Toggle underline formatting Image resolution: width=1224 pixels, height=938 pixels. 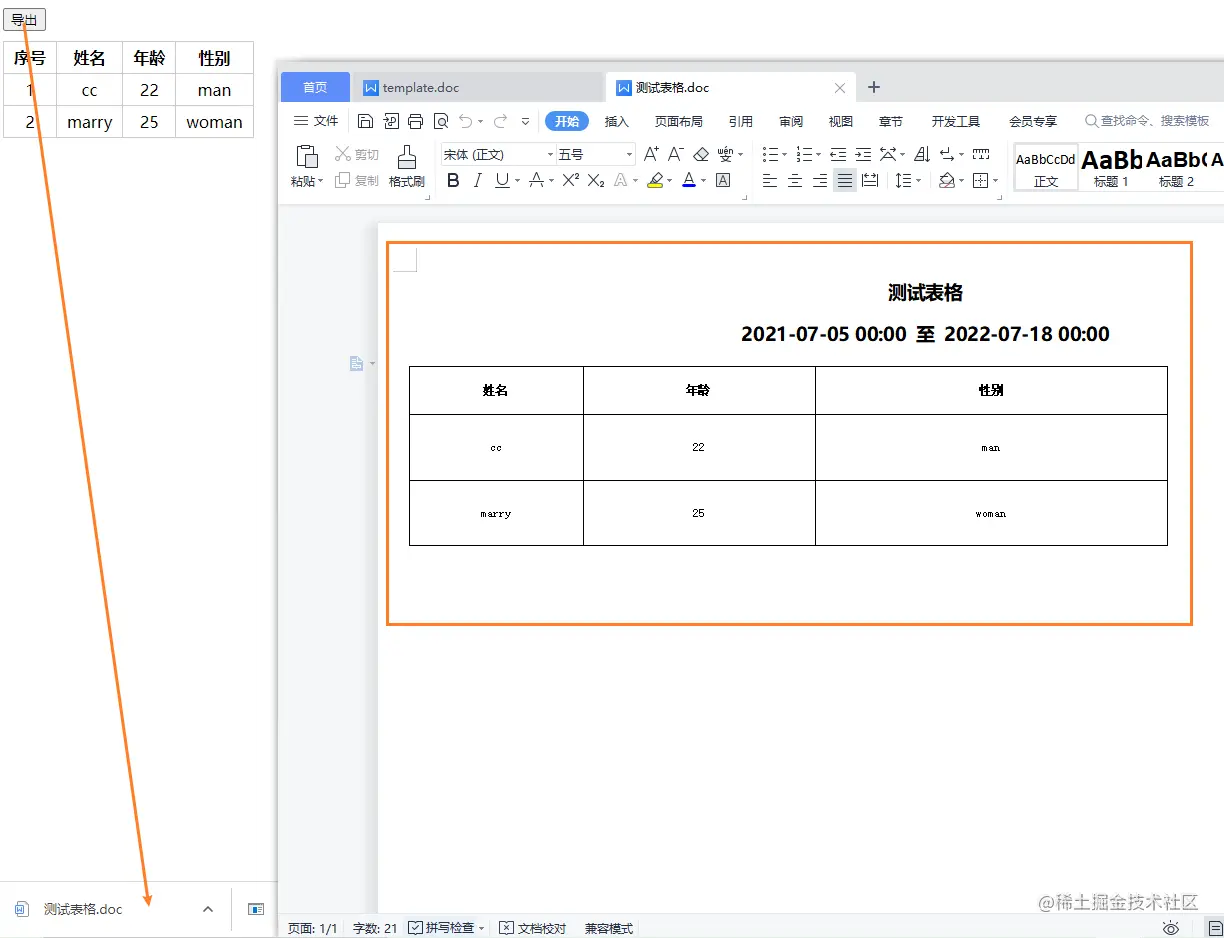[502, 181]
